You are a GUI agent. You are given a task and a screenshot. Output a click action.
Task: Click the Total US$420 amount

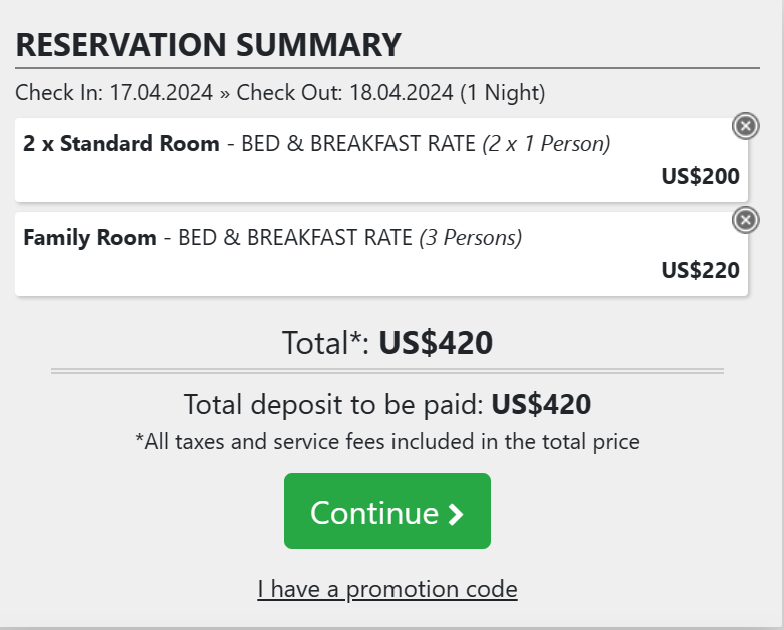(435, 343)
